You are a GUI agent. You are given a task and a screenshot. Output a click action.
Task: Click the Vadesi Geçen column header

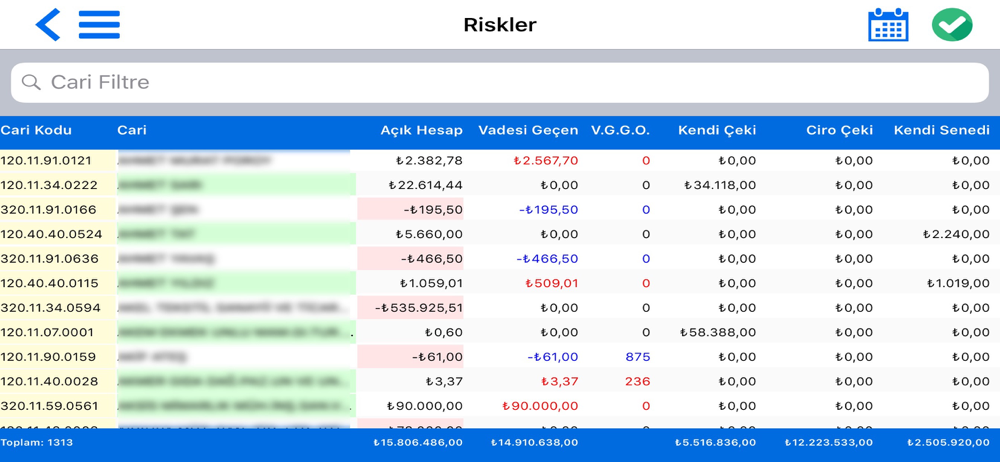[x=528, y=130]
